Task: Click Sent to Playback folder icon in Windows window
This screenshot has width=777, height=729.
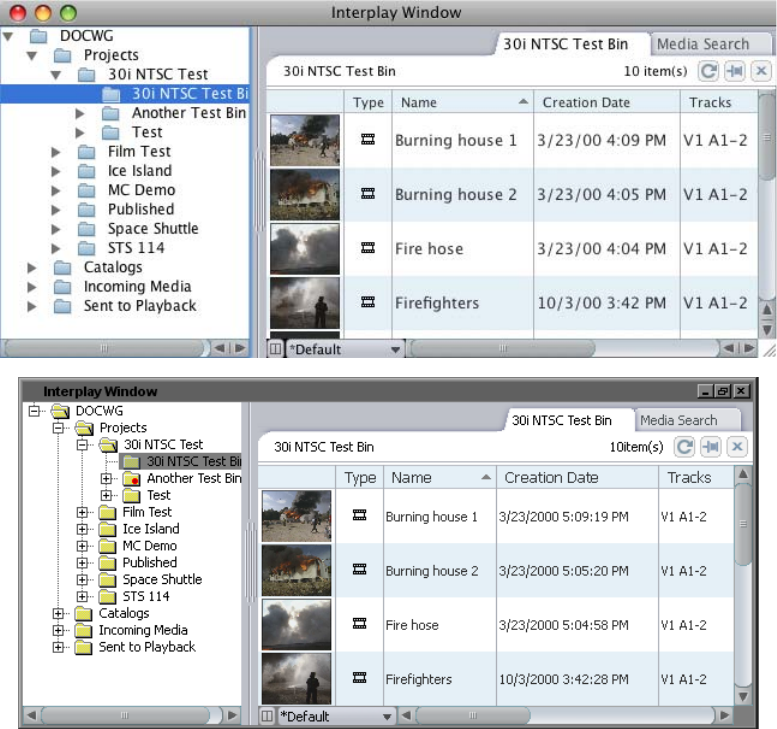Action: click(x=83, y=647)
